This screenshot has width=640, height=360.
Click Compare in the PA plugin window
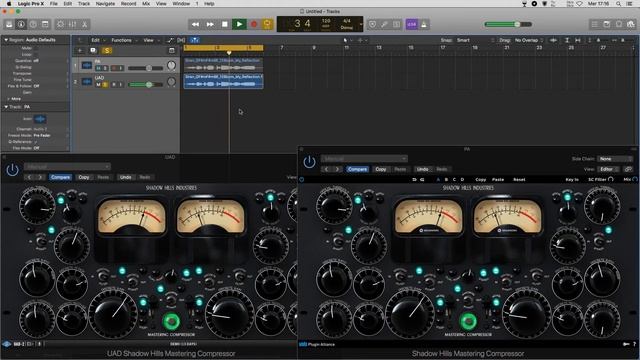pyautogui.click(x=357, y=169)
